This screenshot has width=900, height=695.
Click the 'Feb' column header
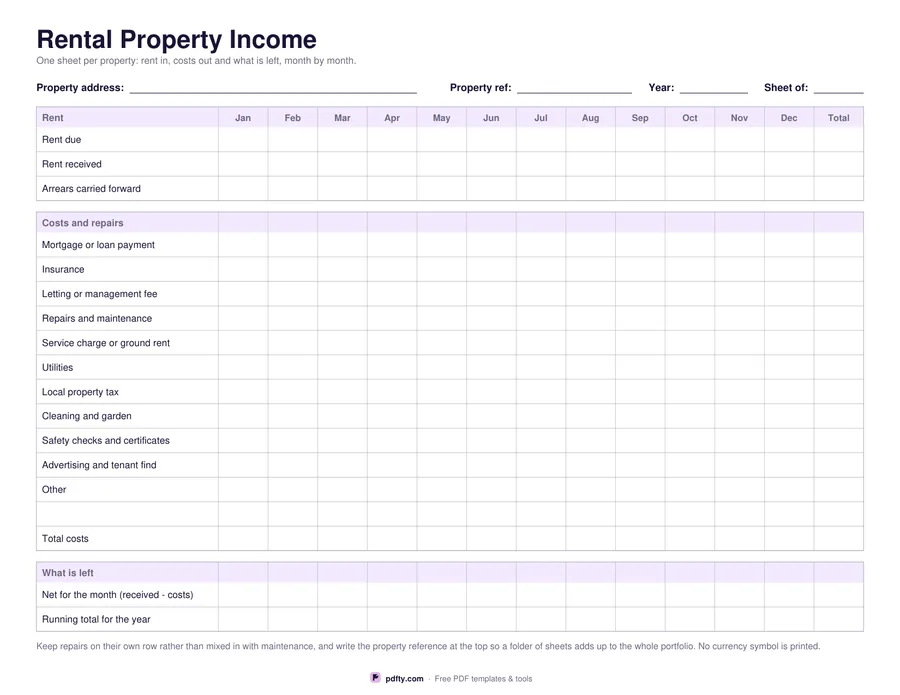pyautogui.click(x=293, y=118)
